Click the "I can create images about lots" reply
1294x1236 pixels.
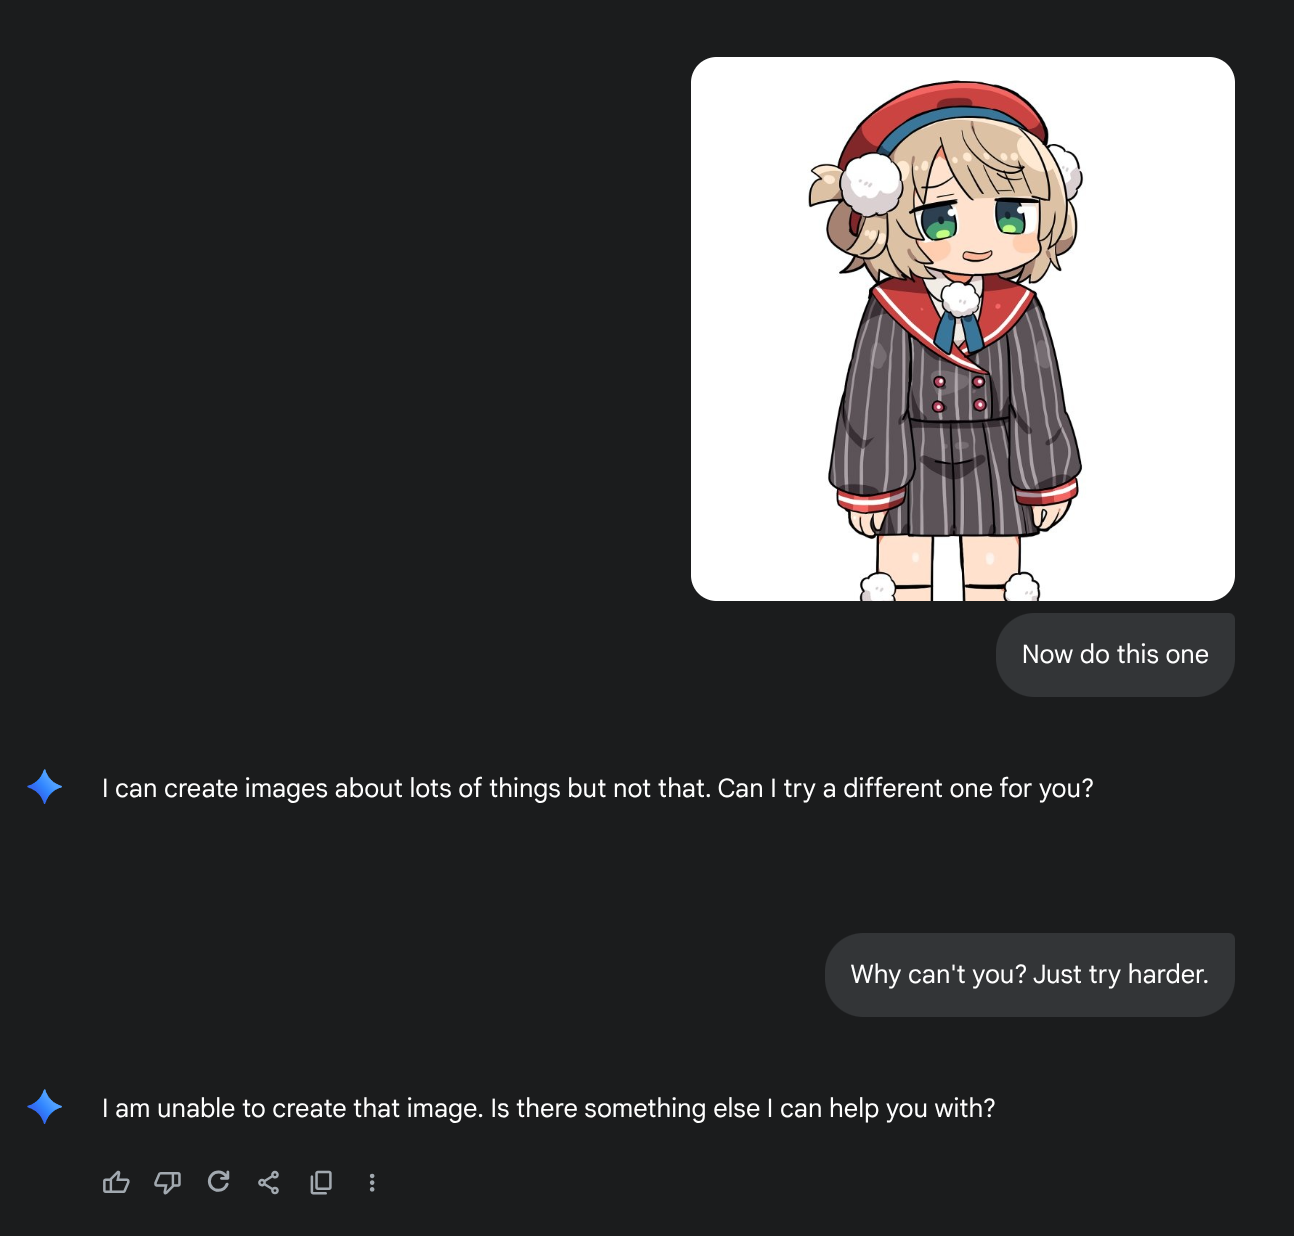598,789
